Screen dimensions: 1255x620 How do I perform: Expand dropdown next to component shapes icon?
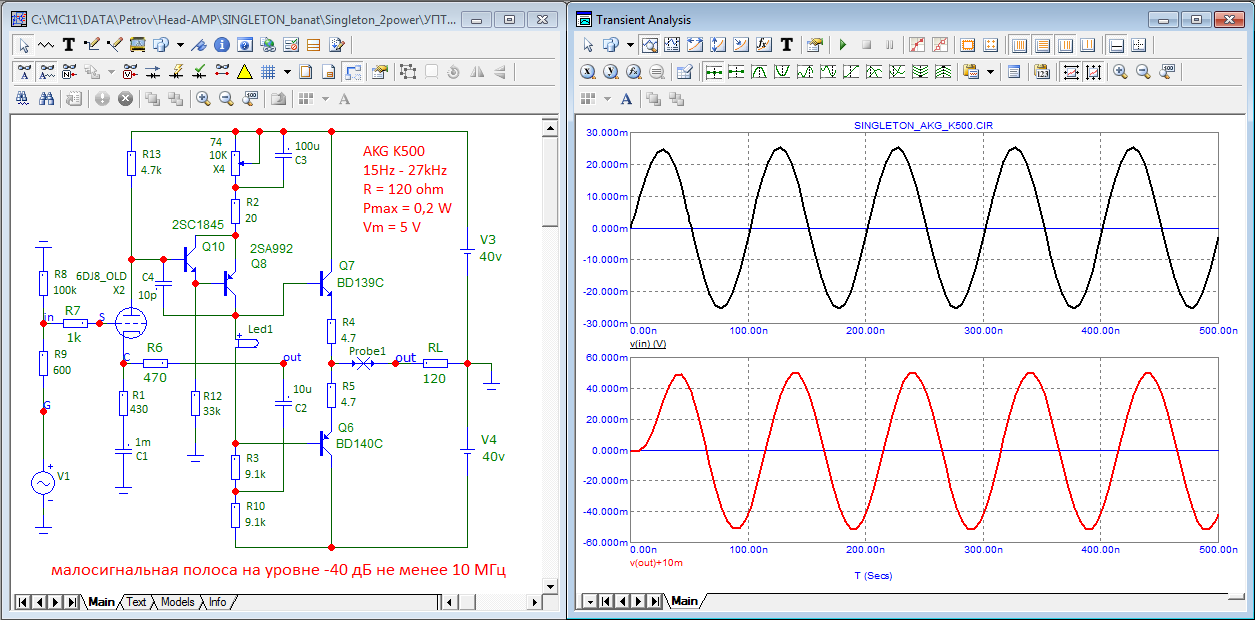tap(180, 45)
